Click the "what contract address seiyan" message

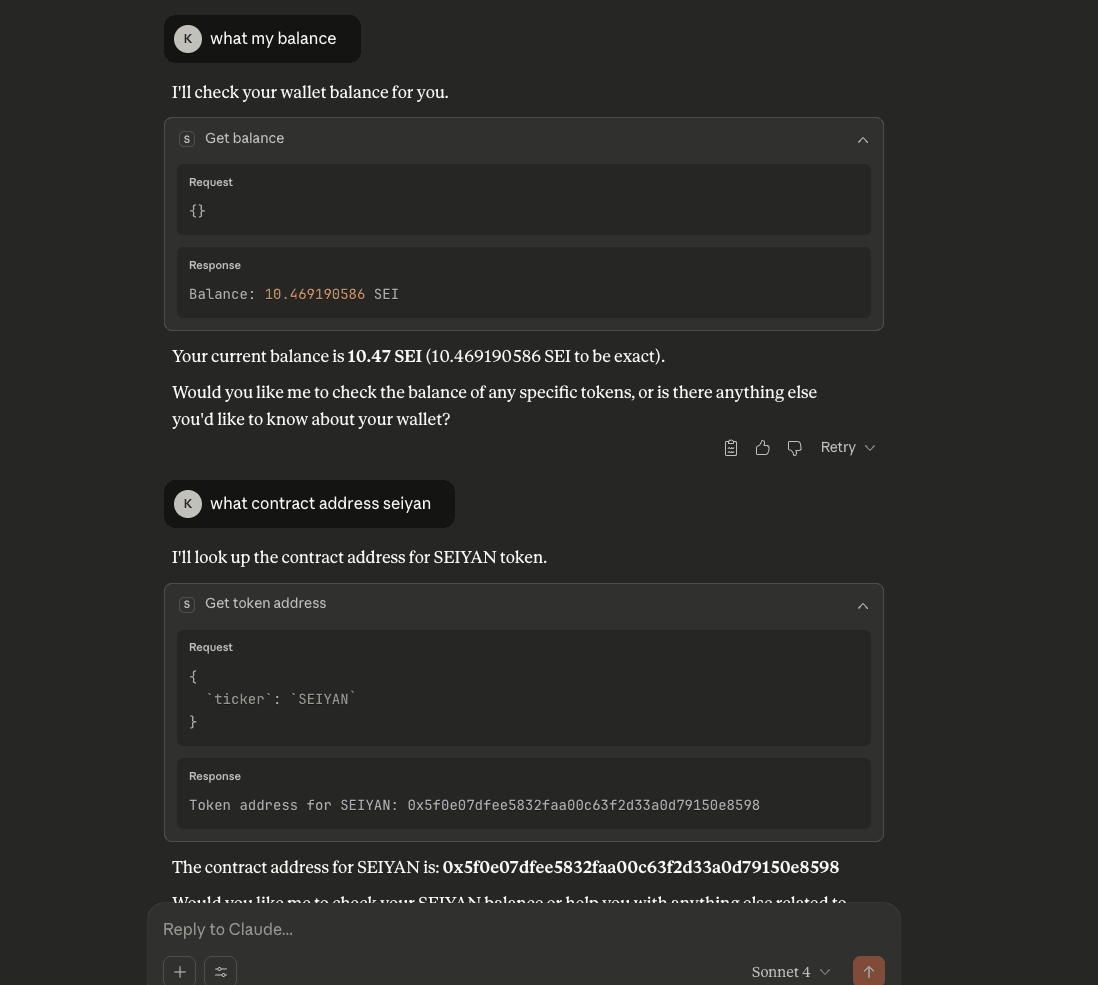tap(320, 504)
